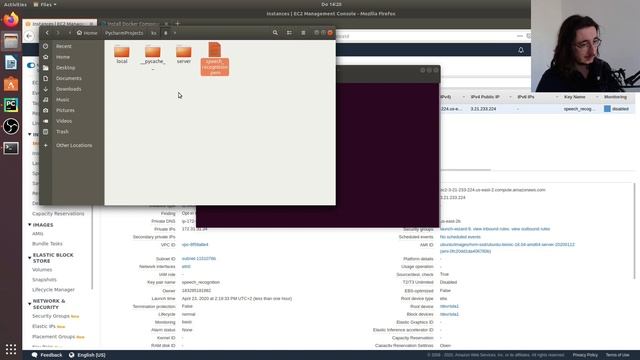This screenshot has height=360, width=640.
Task: Open the Firefox icon in the dock
Action: click(11, 20)
